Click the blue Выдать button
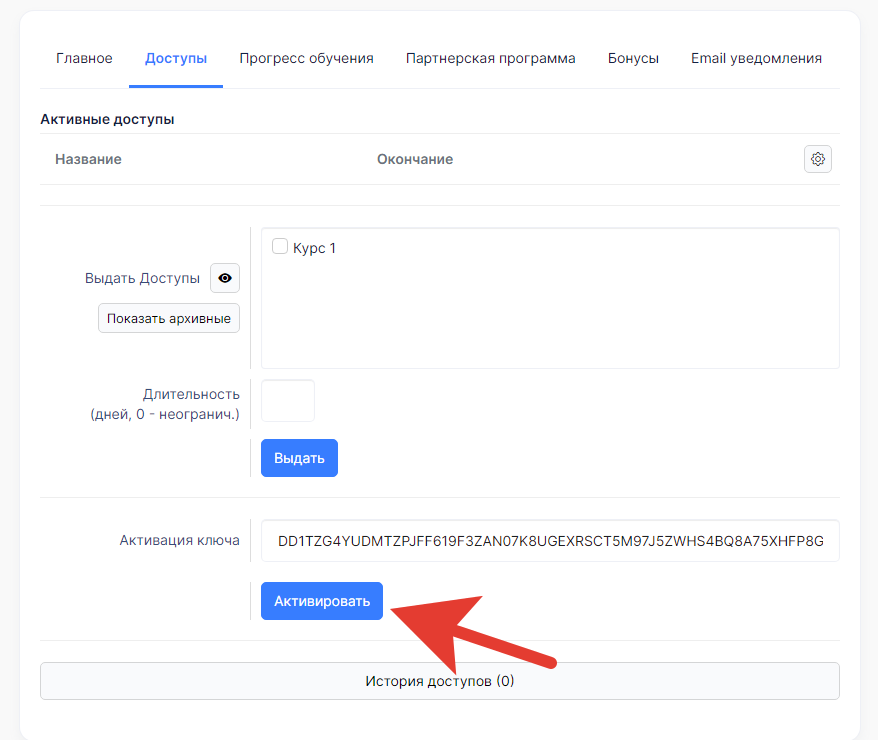Viewport: 878px width, 740px height. point(300,458)
